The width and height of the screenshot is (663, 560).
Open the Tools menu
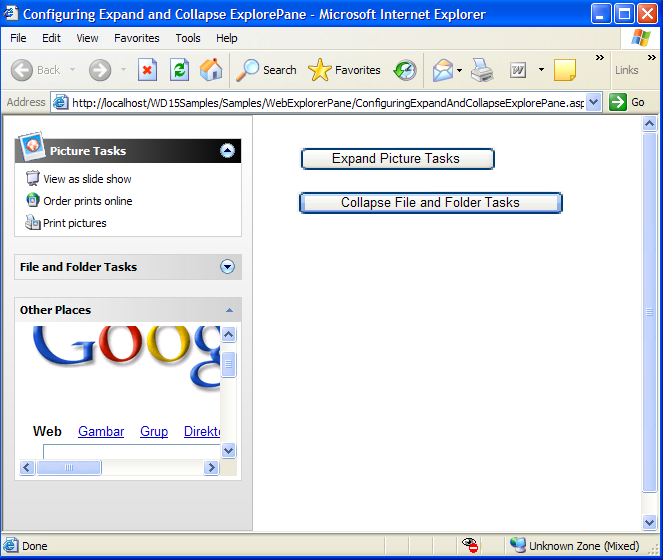click(x=188, y=38)
